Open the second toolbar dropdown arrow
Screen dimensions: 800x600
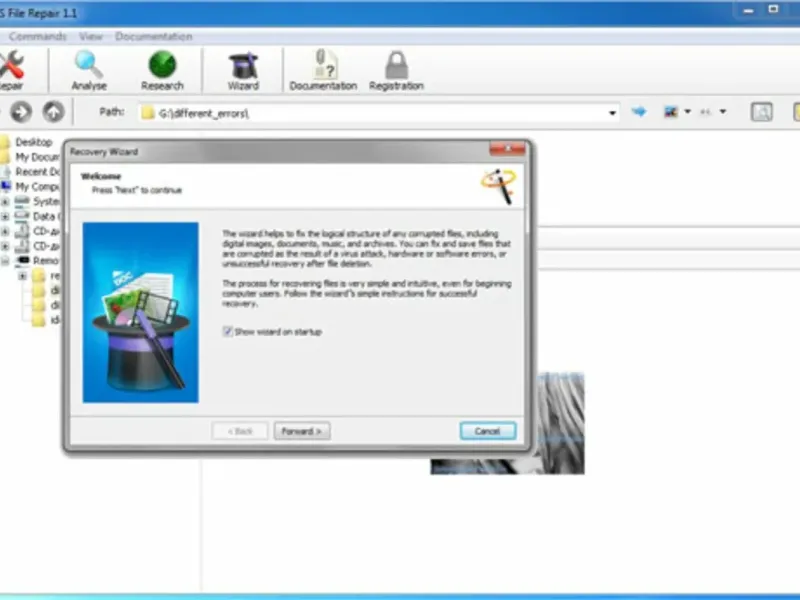(722, 111)
